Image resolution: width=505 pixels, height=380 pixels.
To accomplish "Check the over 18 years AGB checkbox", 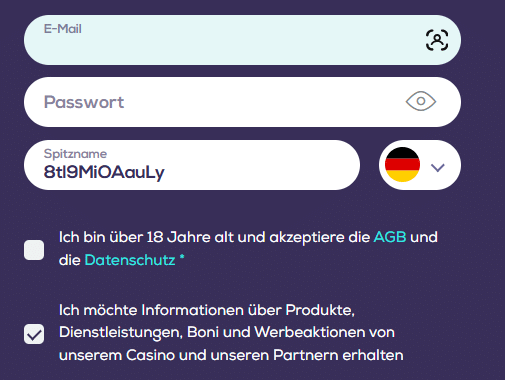I will point(34,250).
